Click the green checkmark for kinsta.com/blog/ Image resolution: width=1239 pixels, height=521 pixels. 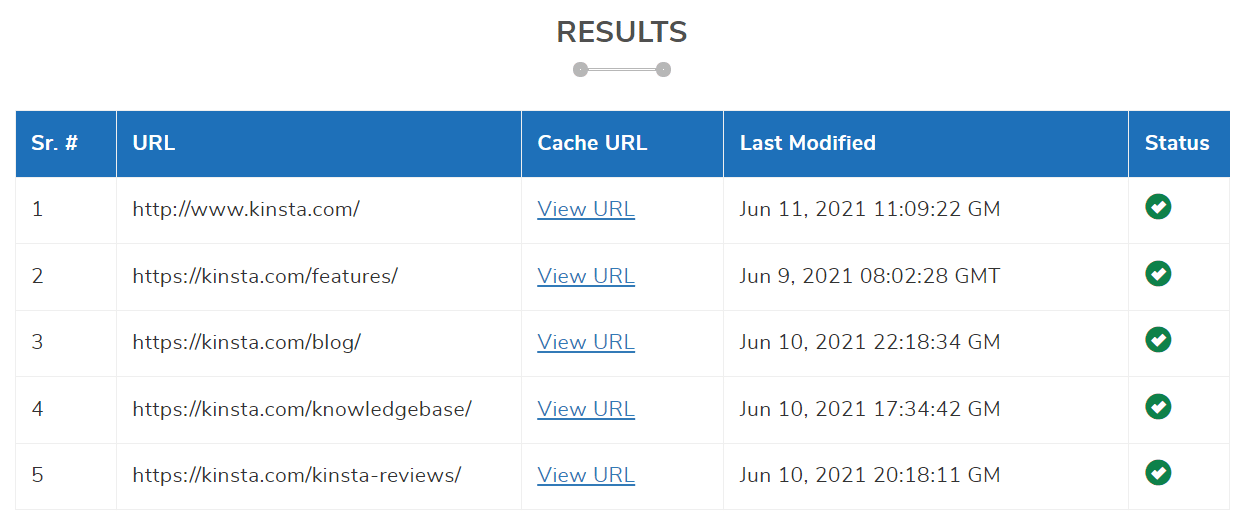[1158, 340]
